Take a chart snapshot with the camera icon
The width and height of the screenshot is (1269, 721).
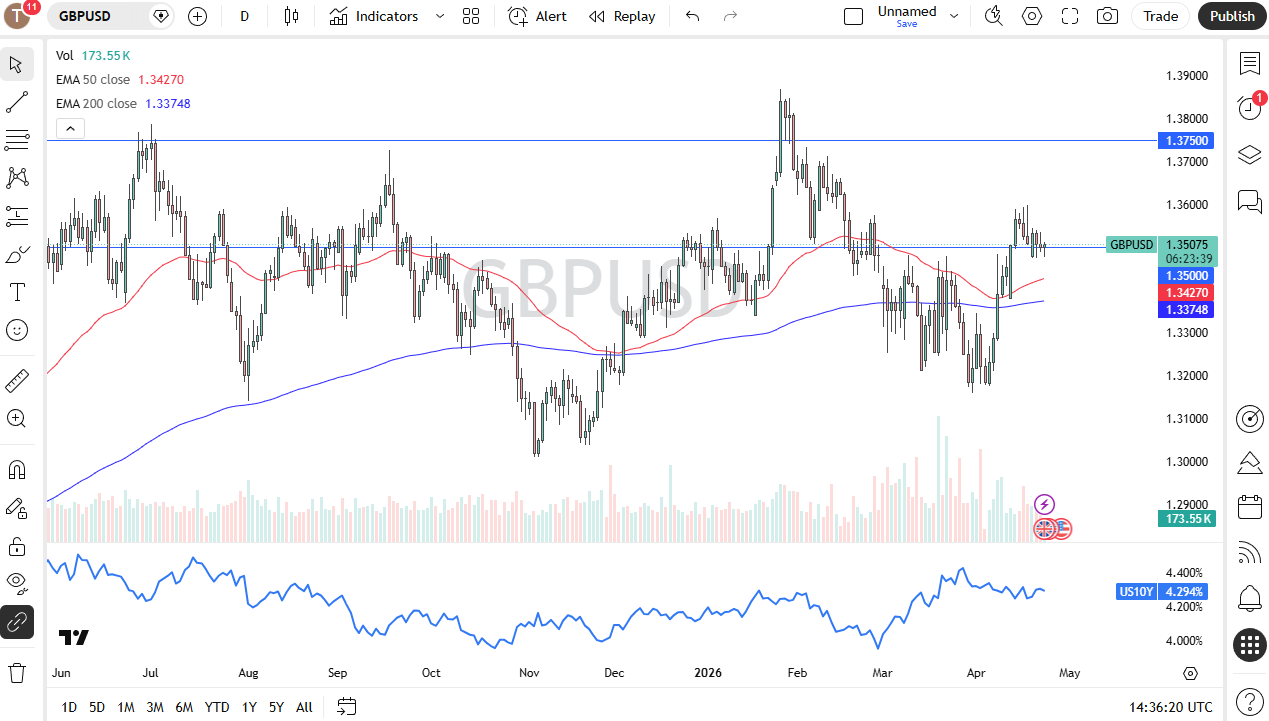[x=1107, y=16]
